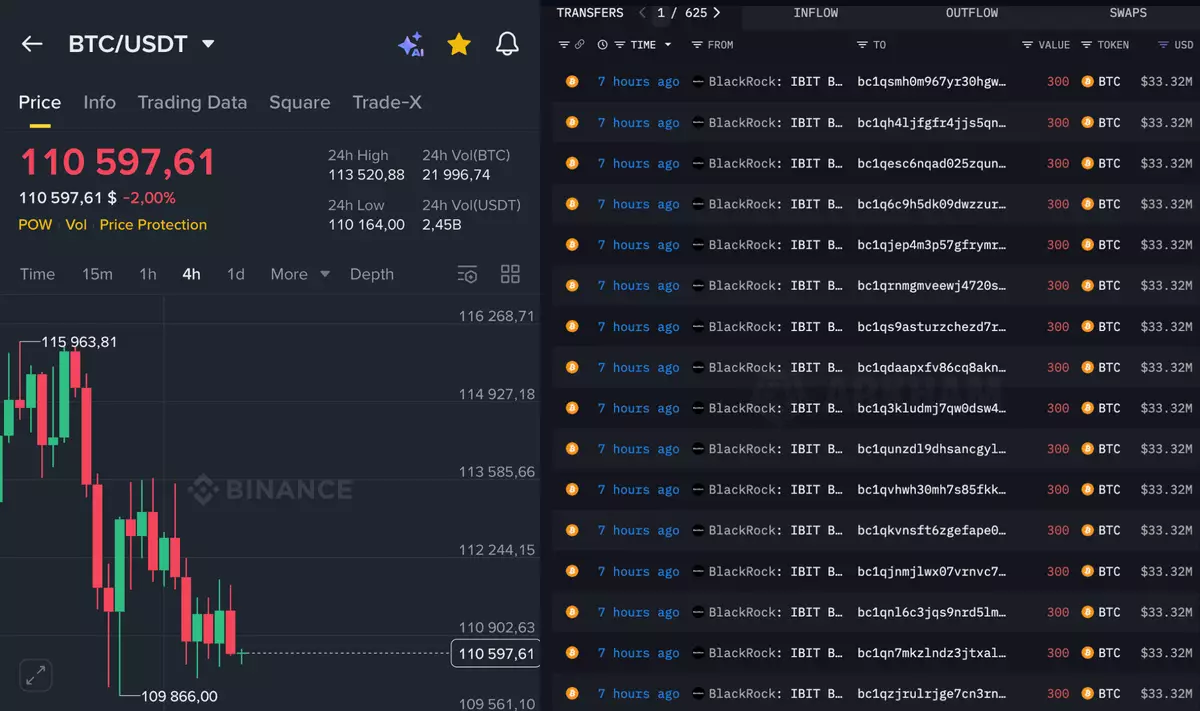Select the 1d timeframe
This screenshot has width=1200, height=711.
click(x=236, y=274)
